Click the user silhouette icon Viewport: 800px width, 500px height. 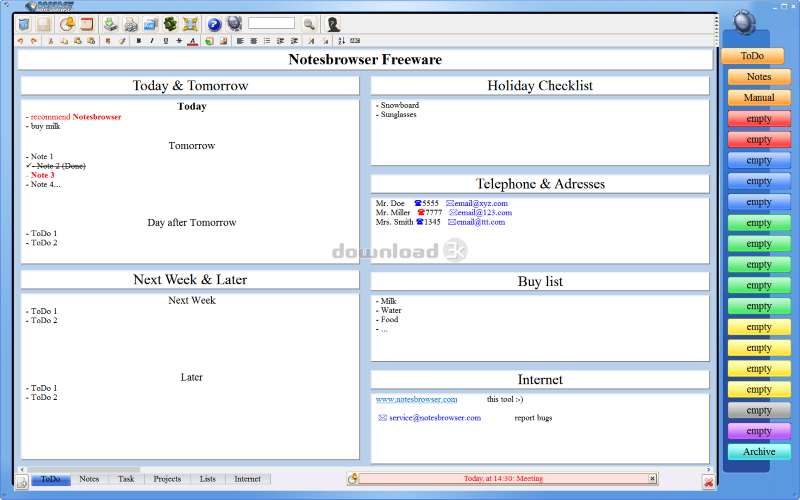click(x=333, y=23)
